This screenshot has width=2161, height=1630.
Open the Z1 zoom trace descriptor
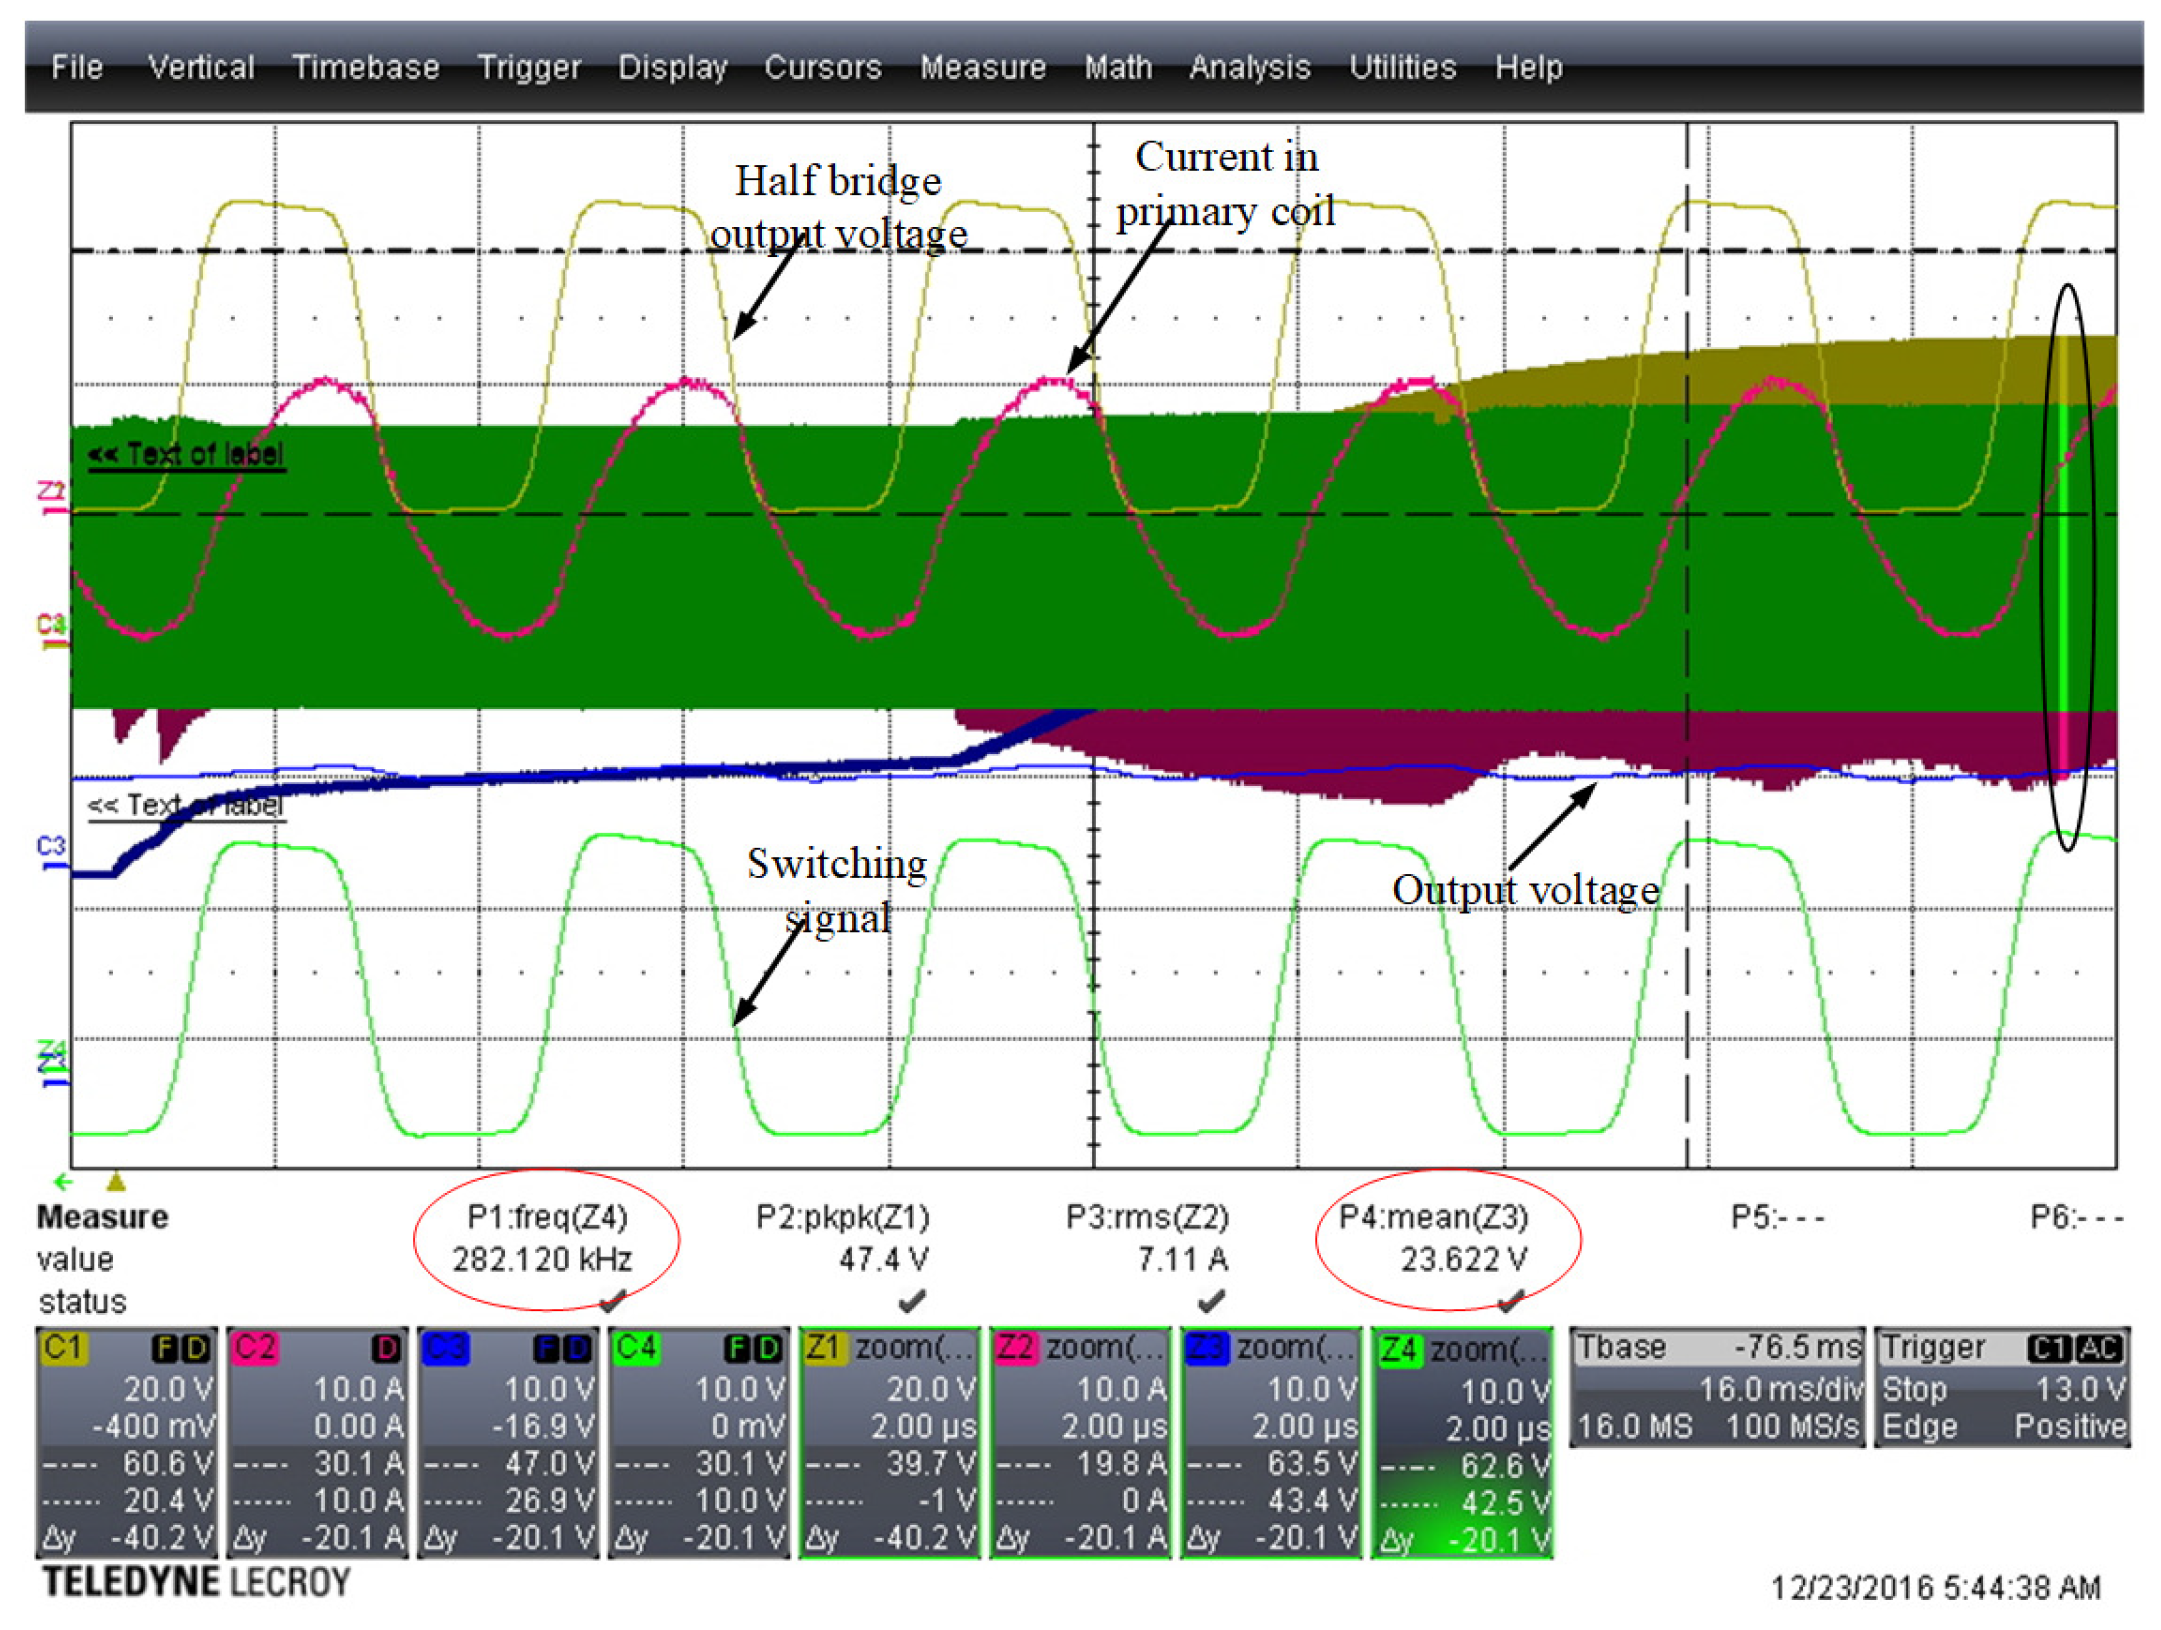890,1441
